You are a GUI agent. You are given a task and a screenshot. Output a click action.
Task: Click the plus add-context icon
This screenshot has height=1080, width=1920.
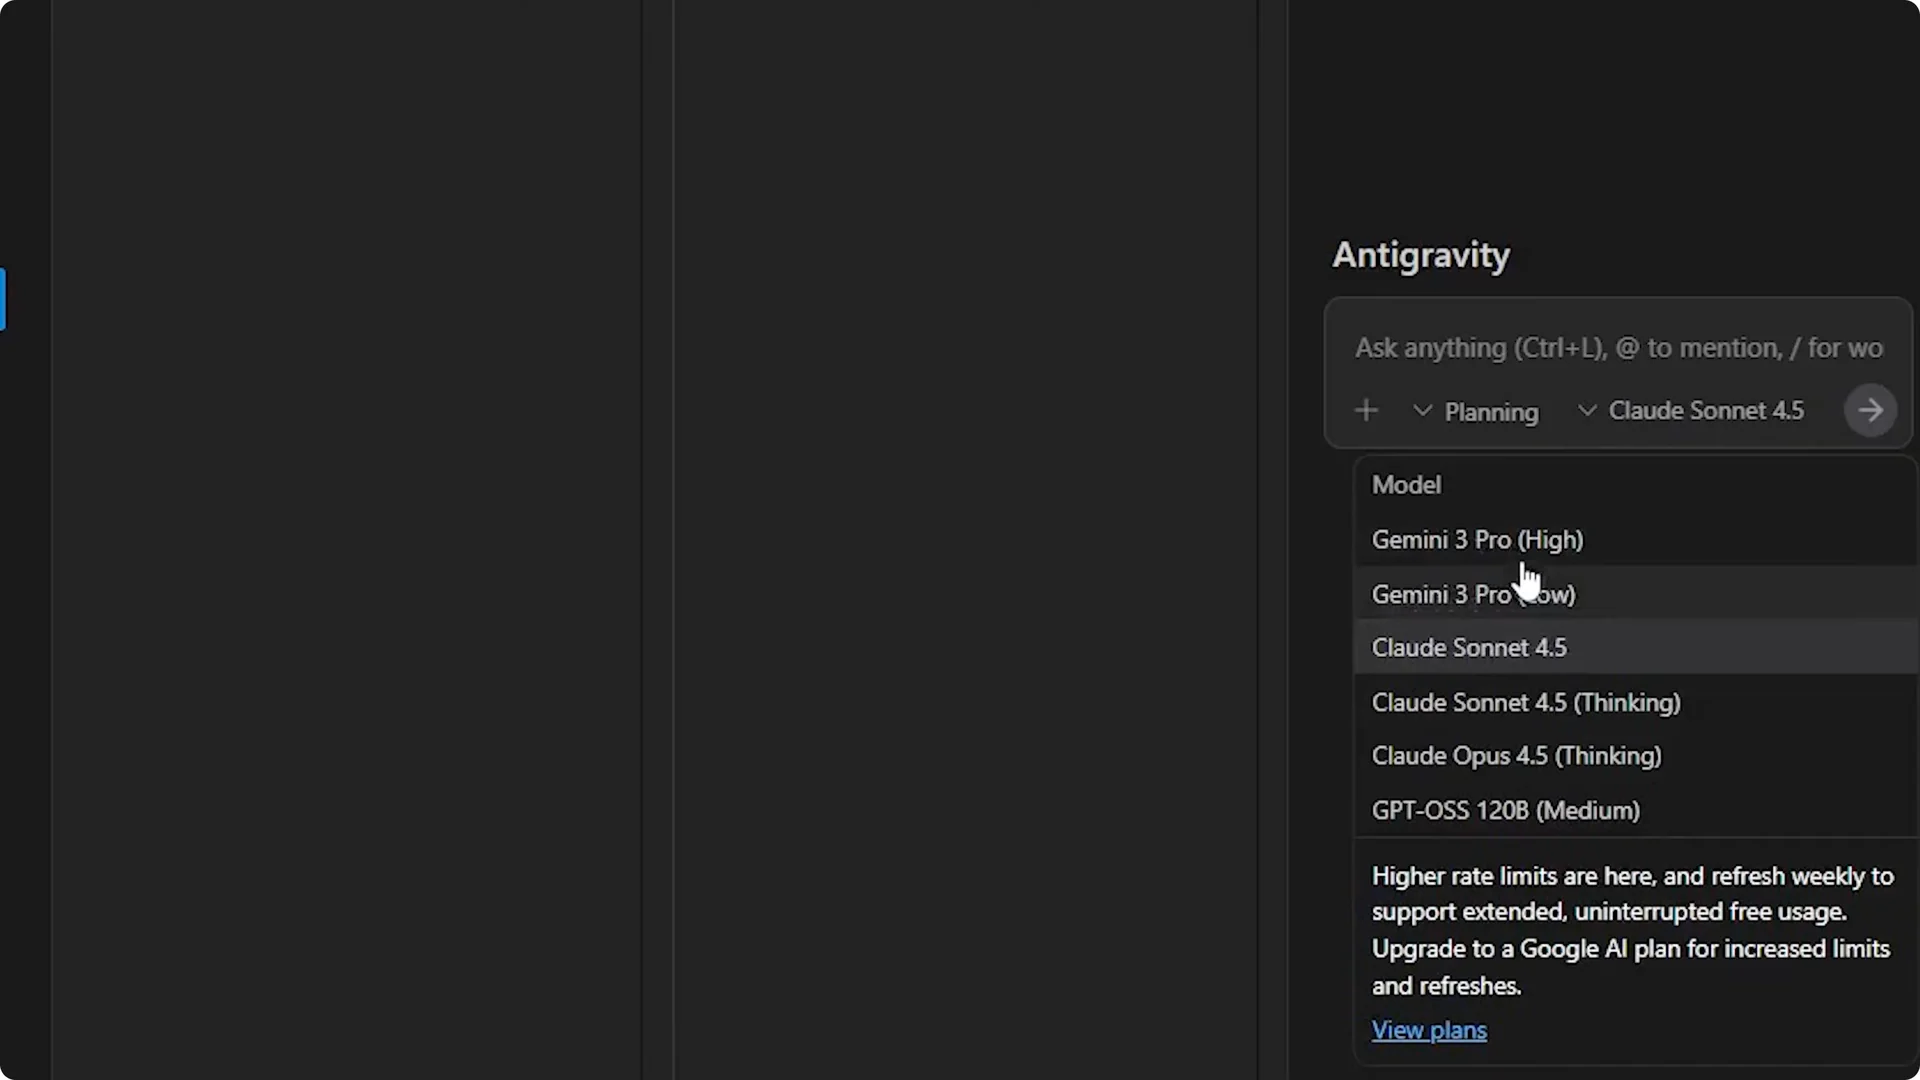pos(1366,411)
